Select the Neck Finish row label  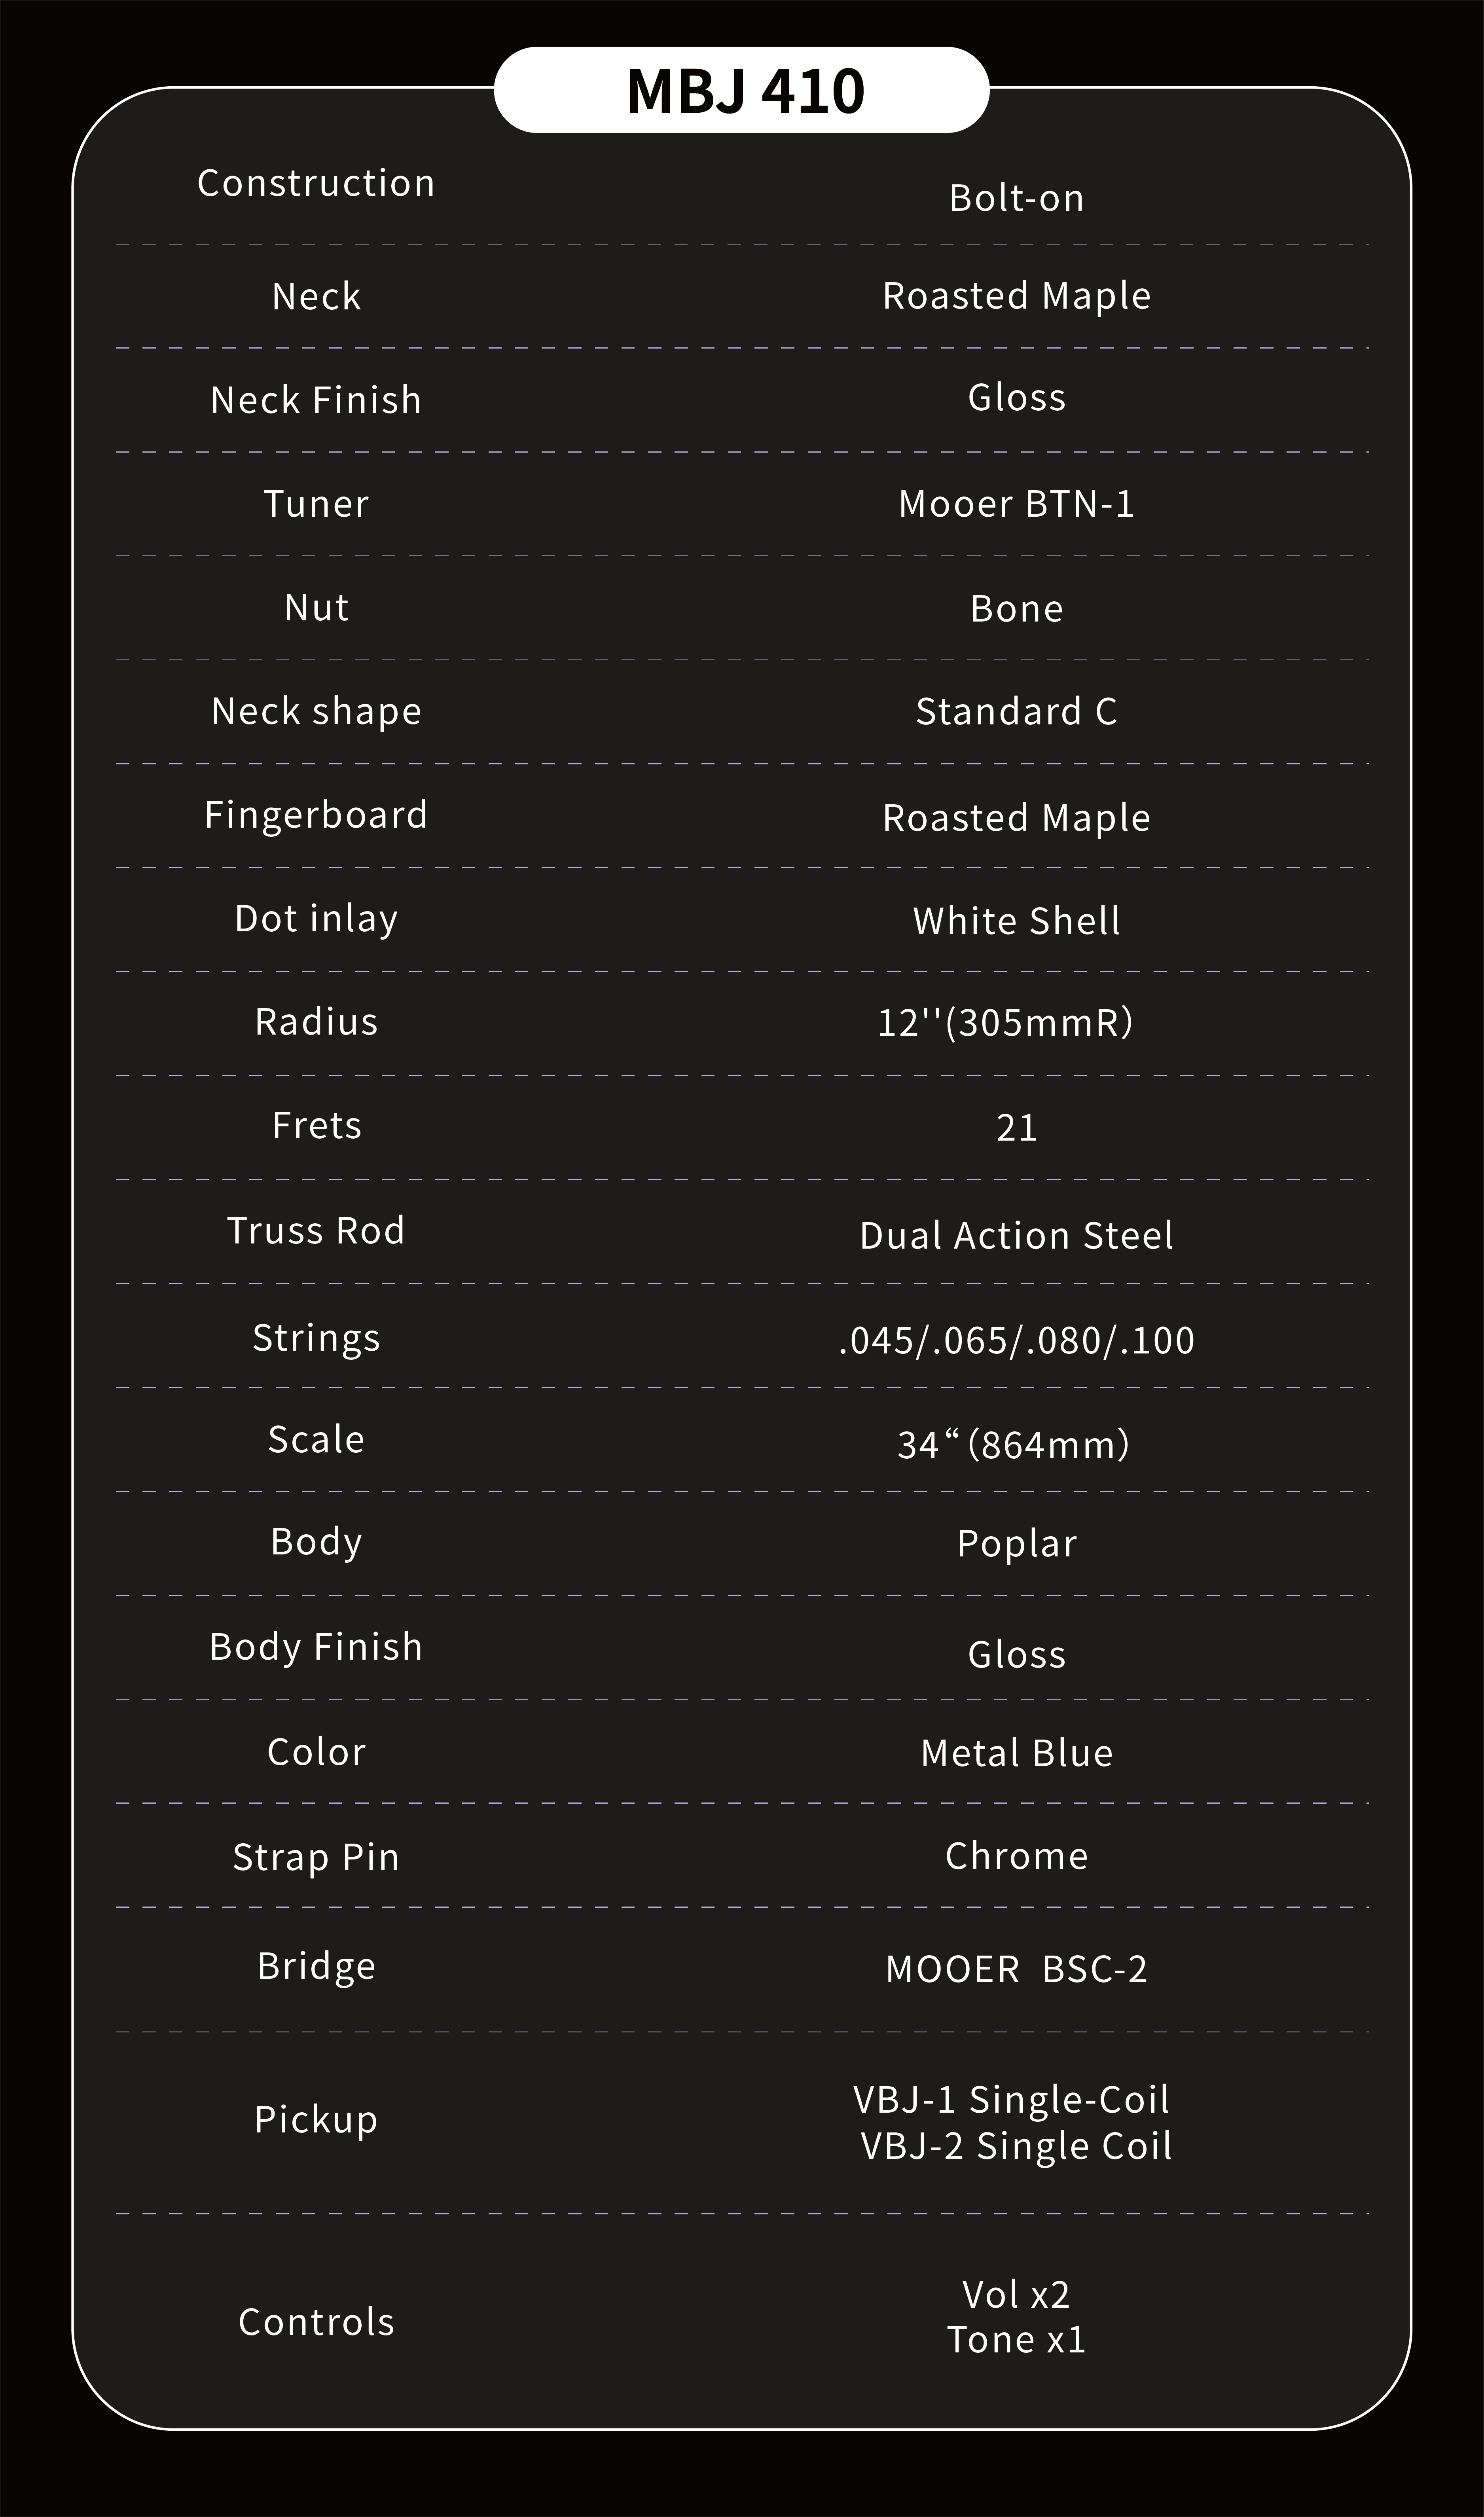316,400
